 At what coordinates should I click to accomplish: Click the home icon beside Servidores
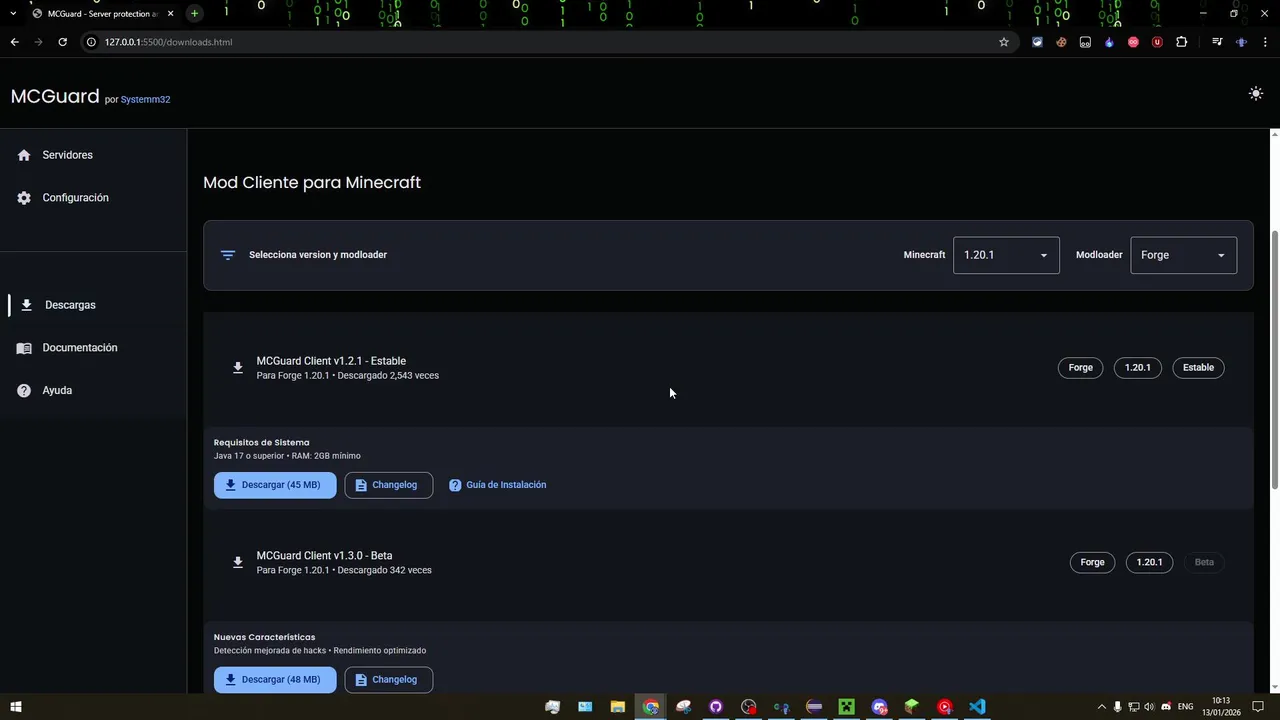tap(24, 155)
